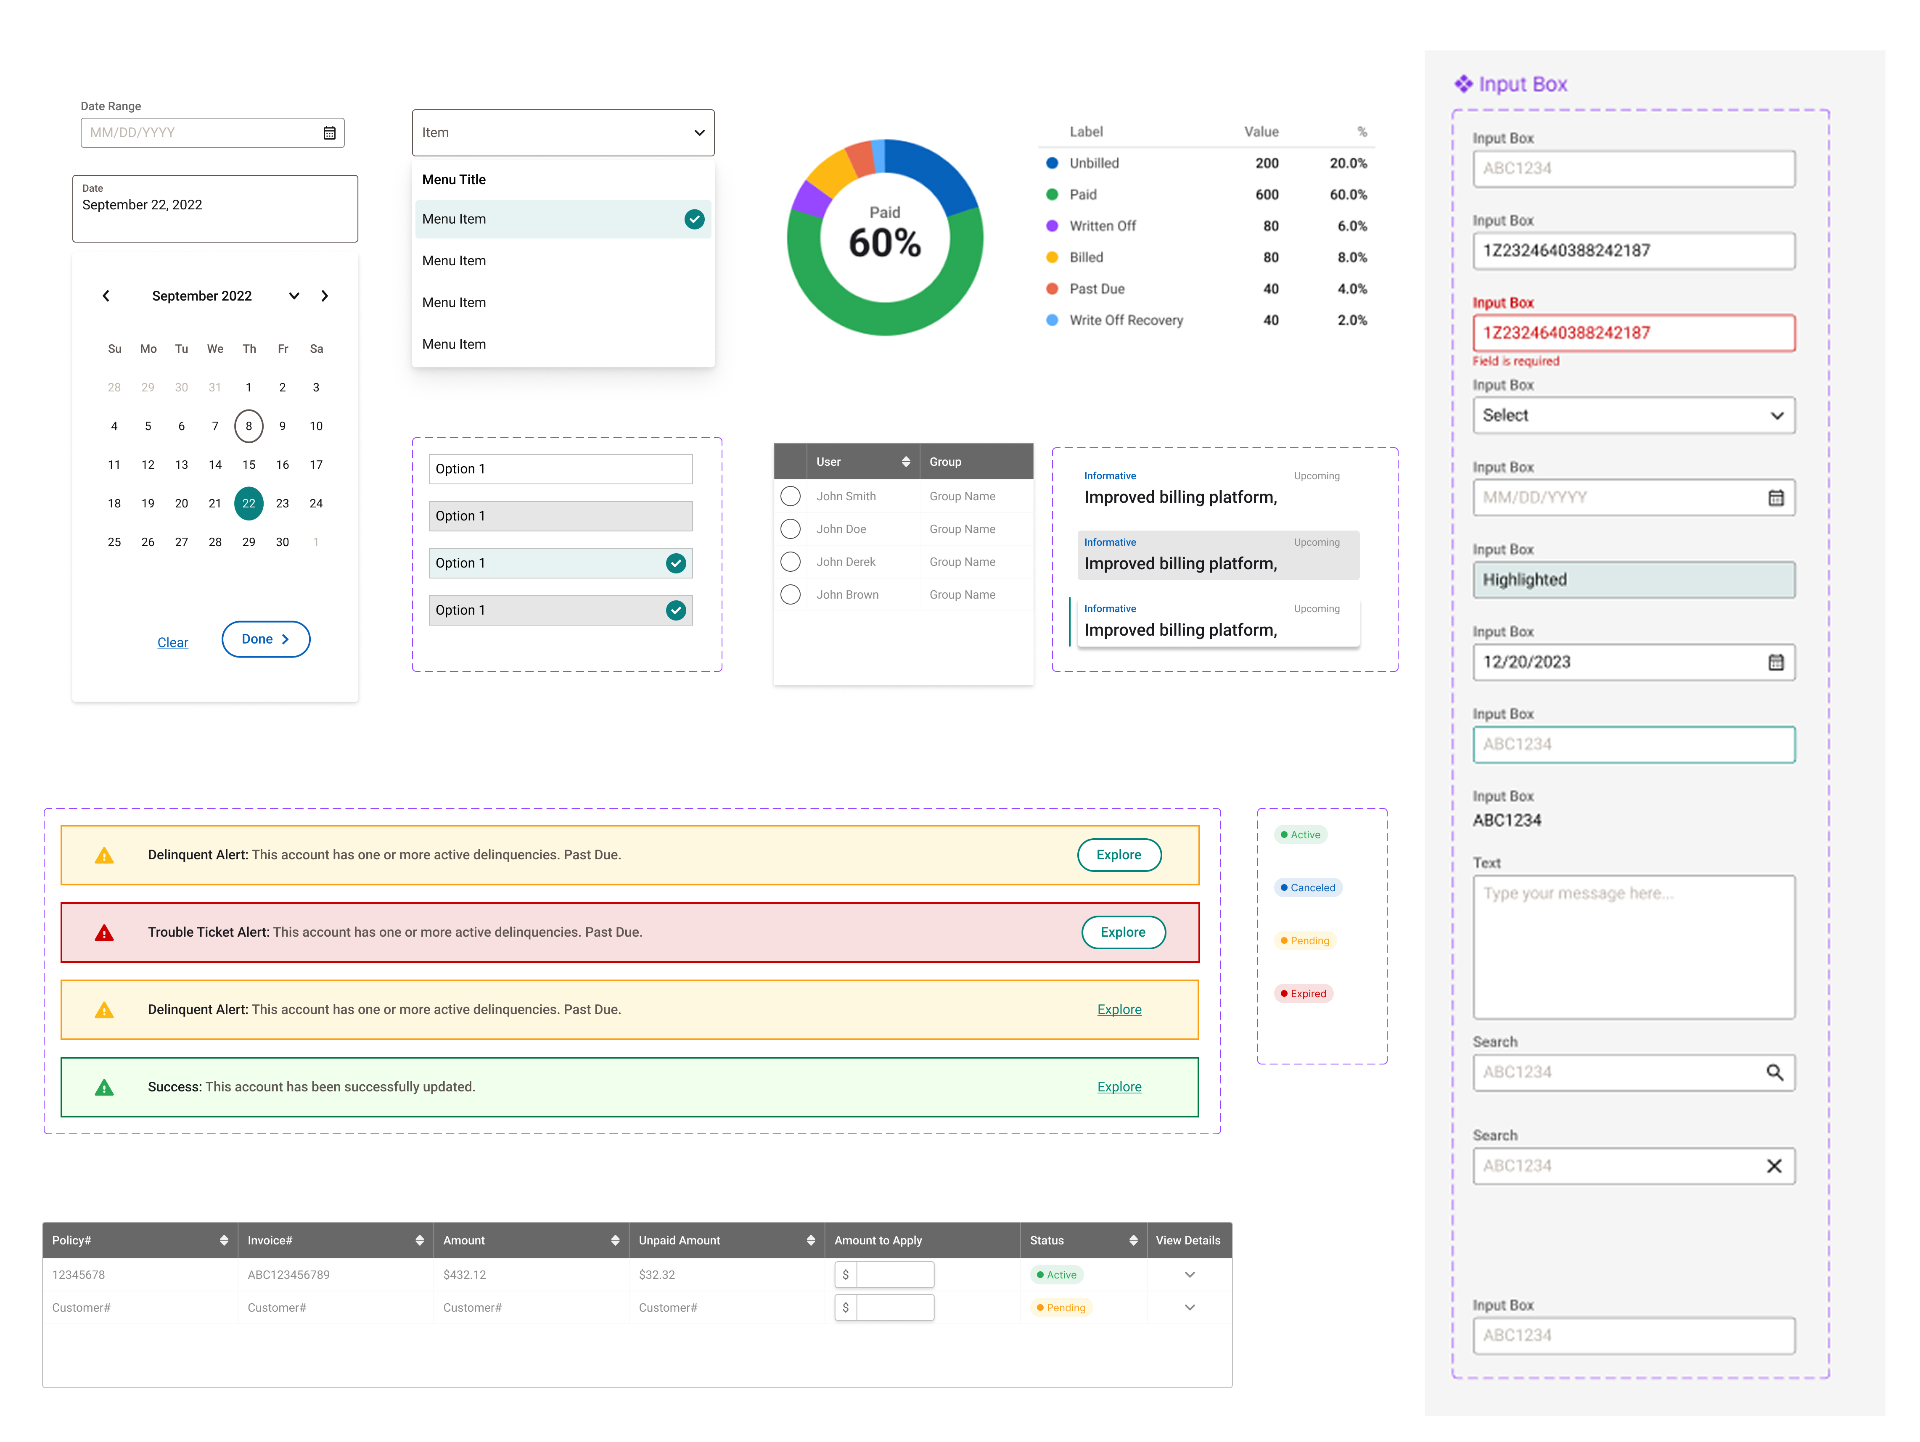
Task: Click red warning icon in Trouble Ticket Alert
Action: (104, 933)
